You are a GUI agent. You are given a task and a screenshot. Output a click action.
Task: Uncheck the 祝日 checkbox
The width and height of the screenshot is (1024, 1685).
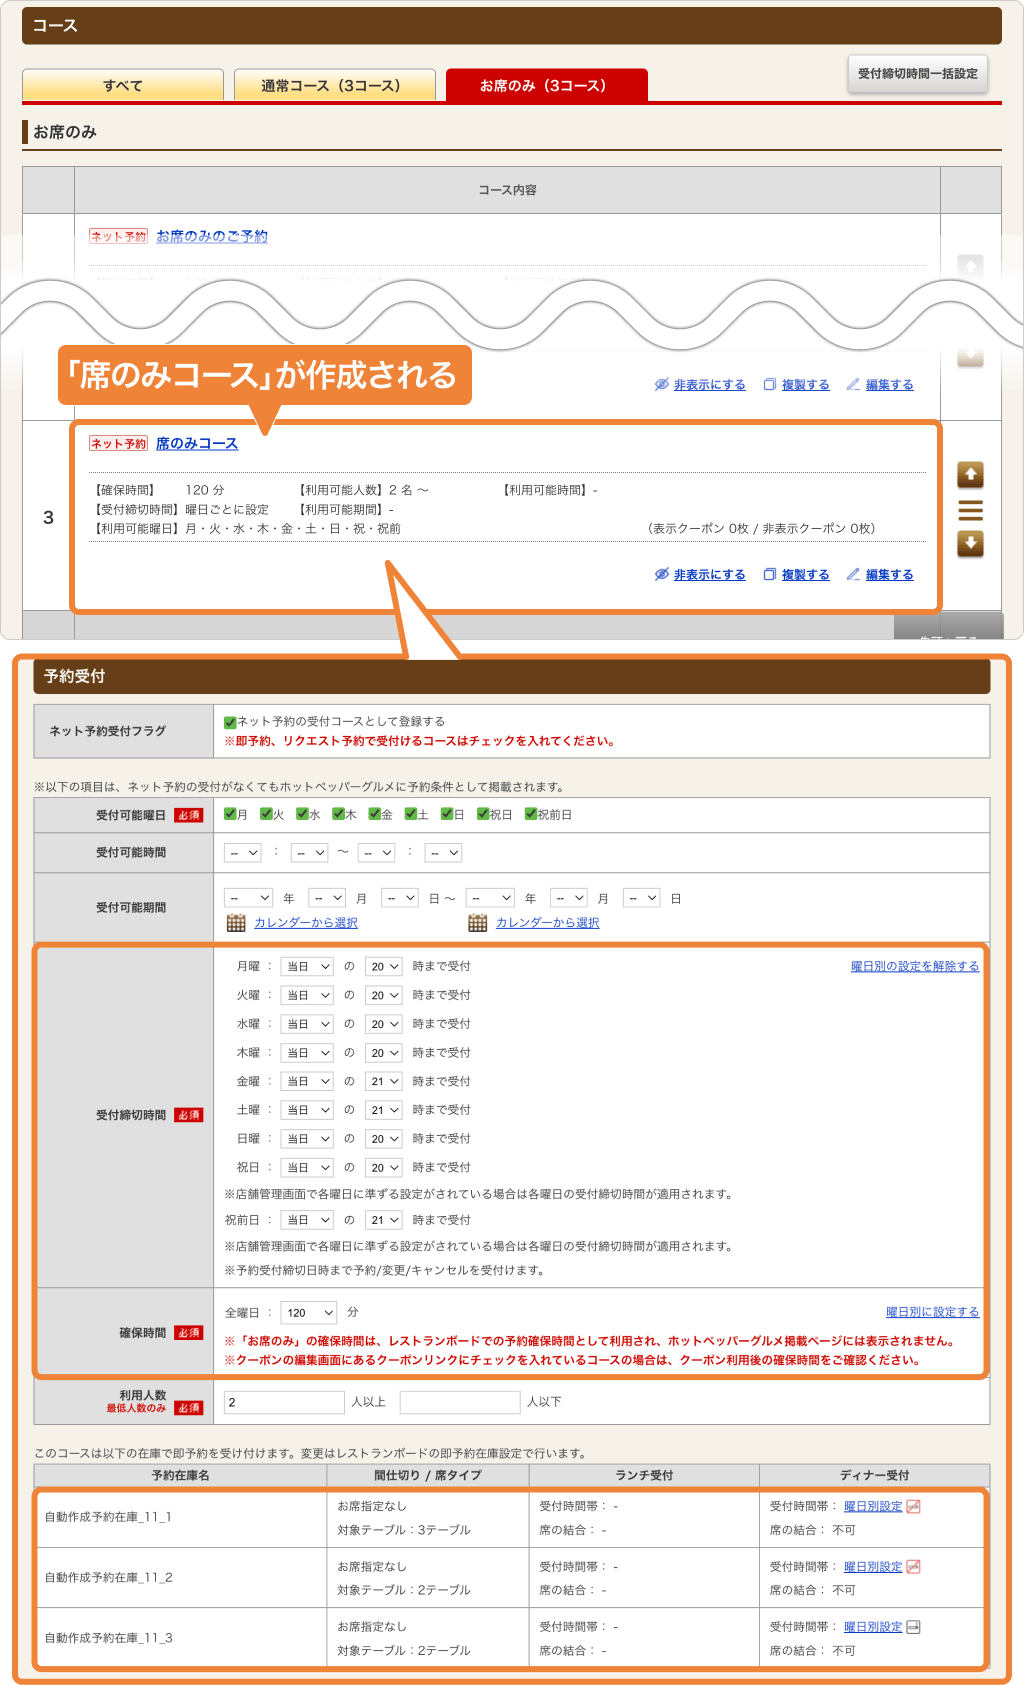(483, 814)
